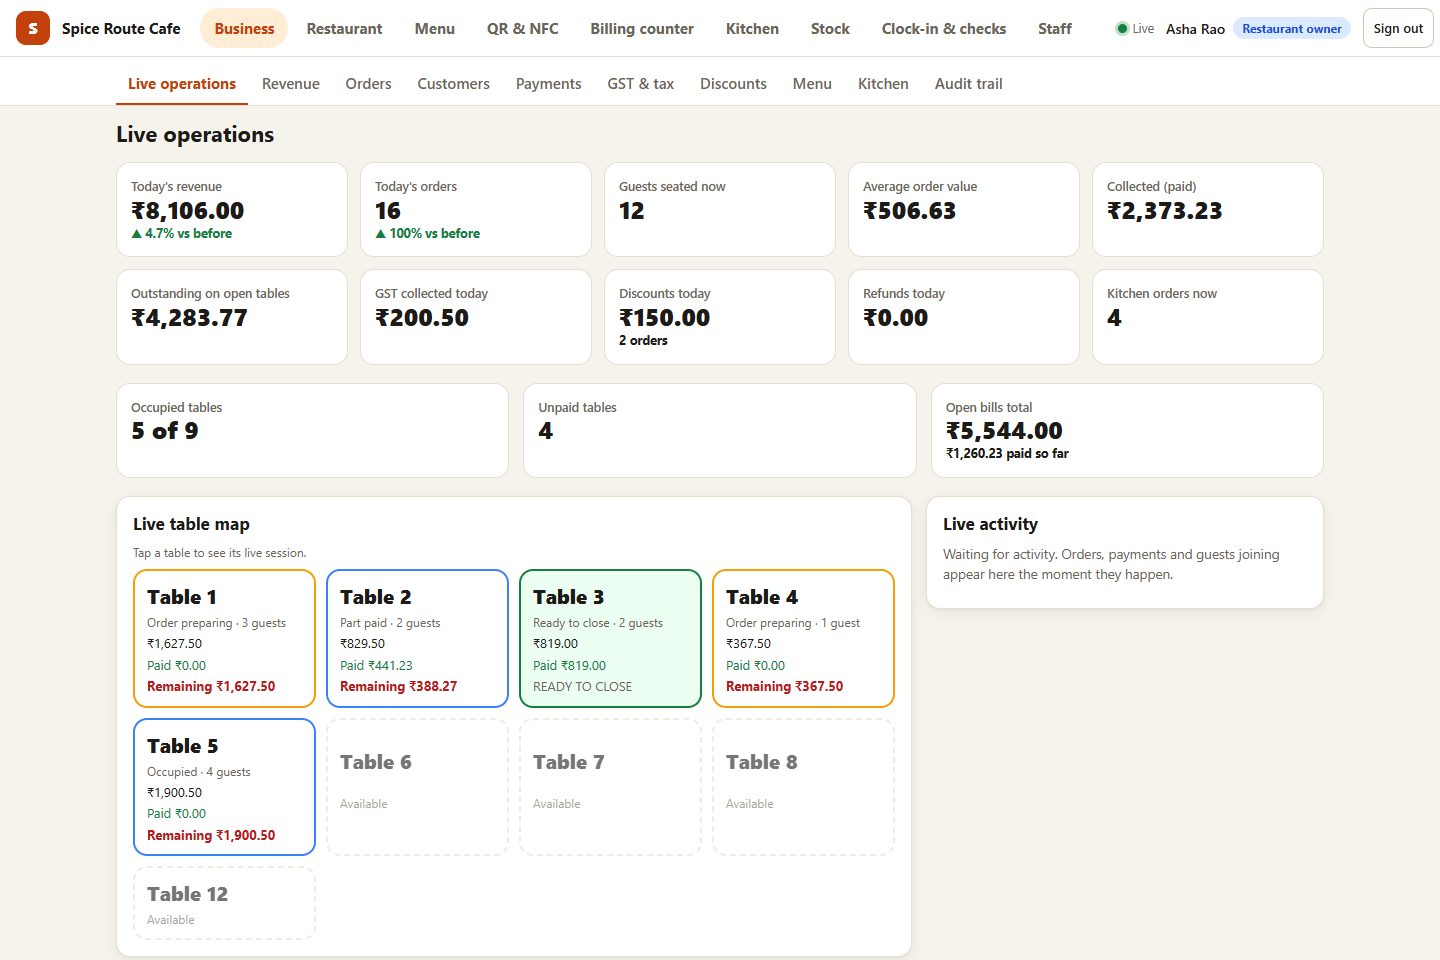The height and width of the screenshot is (960, 1440).
Task: Click the Spice Route Cafe logo icon
Action: click(33, 28)
